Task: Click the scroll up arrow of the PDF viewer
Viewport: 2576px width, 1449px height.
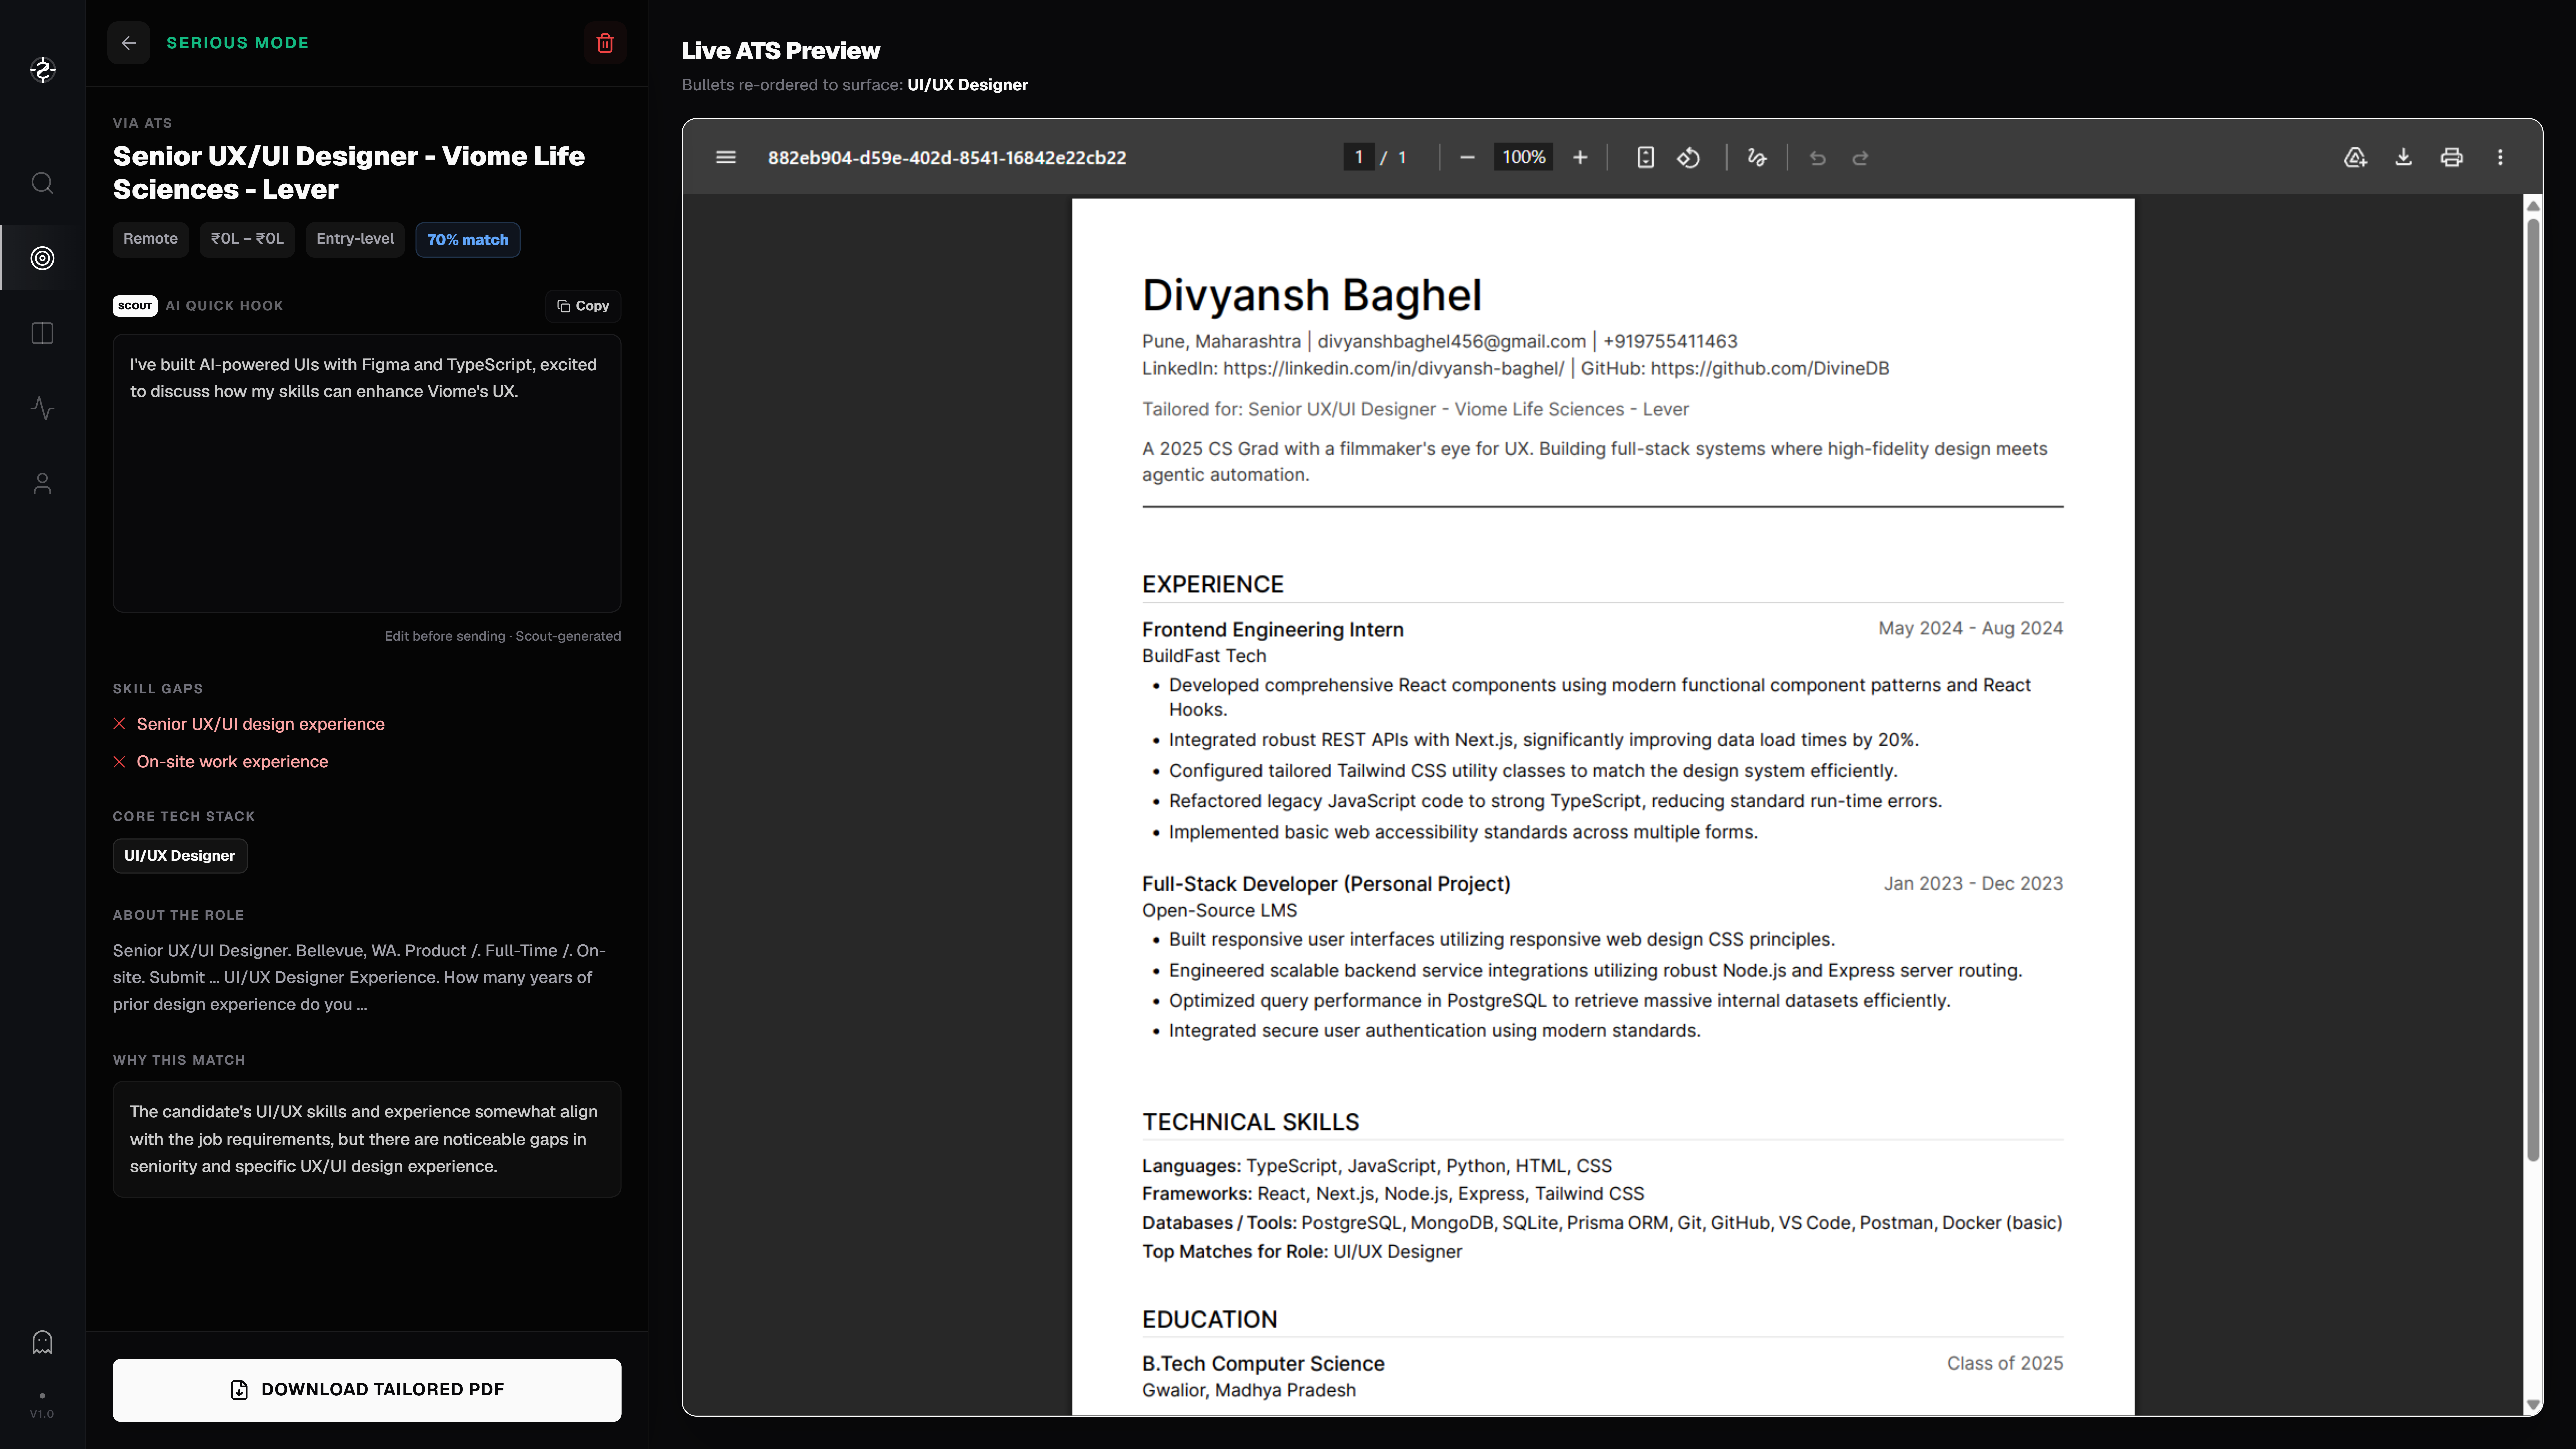Action: coord(2533,206)
